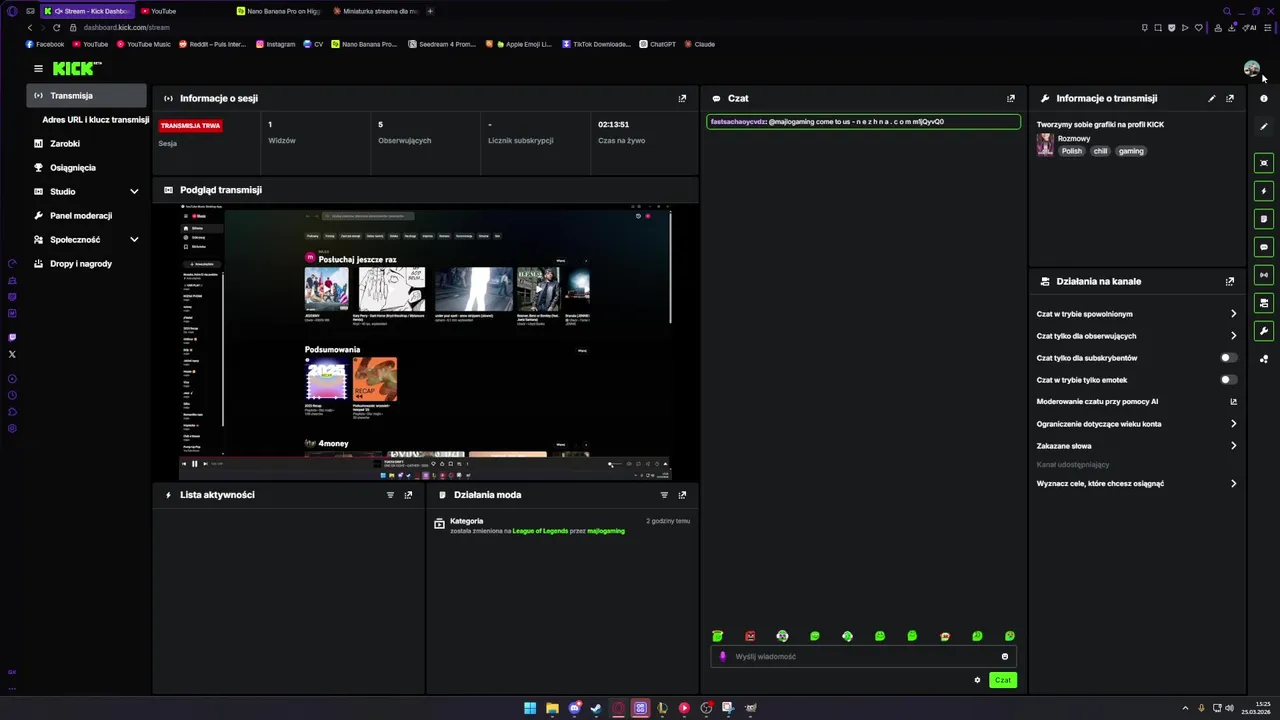Image resolution: width=1280 pixels, height=720 pixels.
Task: Open Wyznacz cele, które chcesz osiągnąć
Action: 1137,484
